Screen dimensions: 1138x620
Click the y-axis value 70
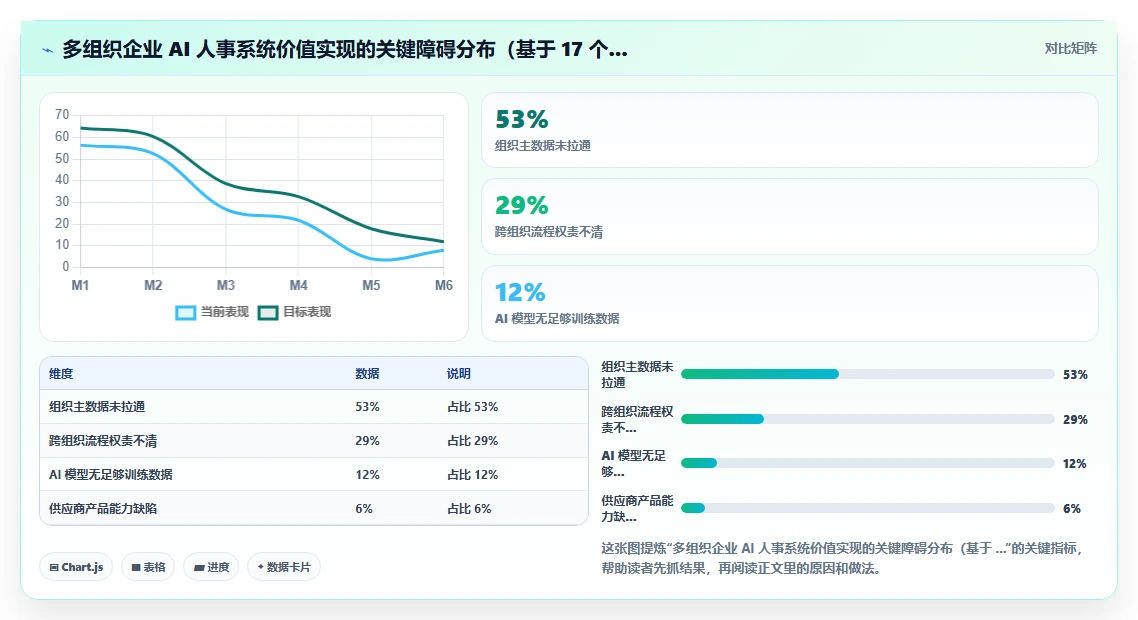(62, 115)
